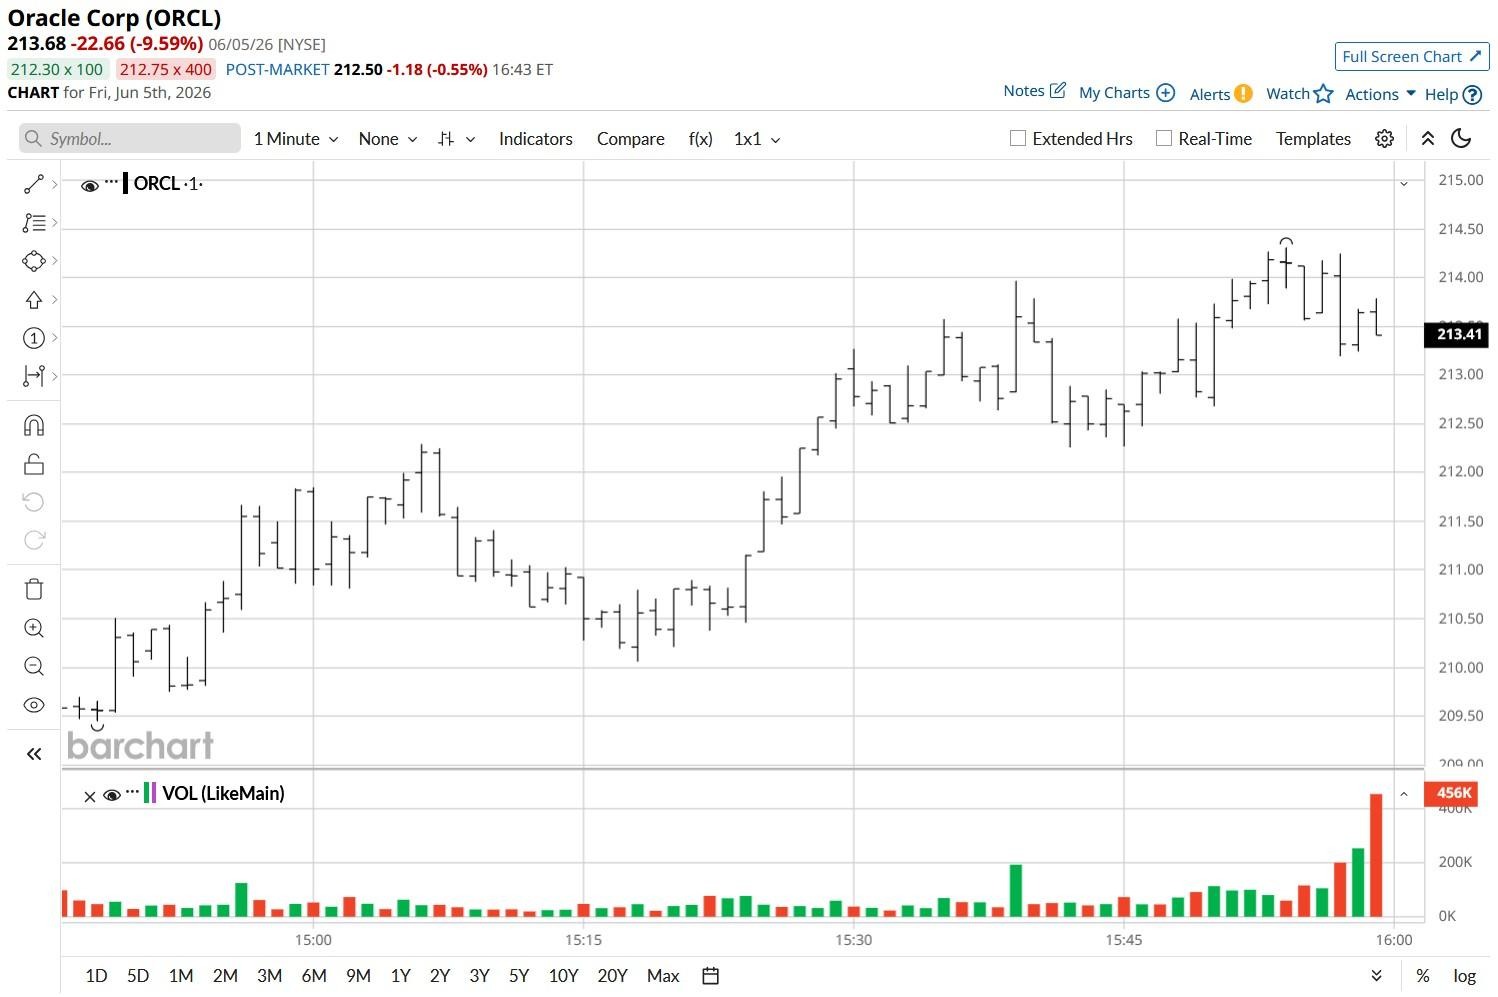The height and width of the screenshot is (997, 1498).
Task: Open the 1 Minute interval dropdown
Action: [296, 139]
